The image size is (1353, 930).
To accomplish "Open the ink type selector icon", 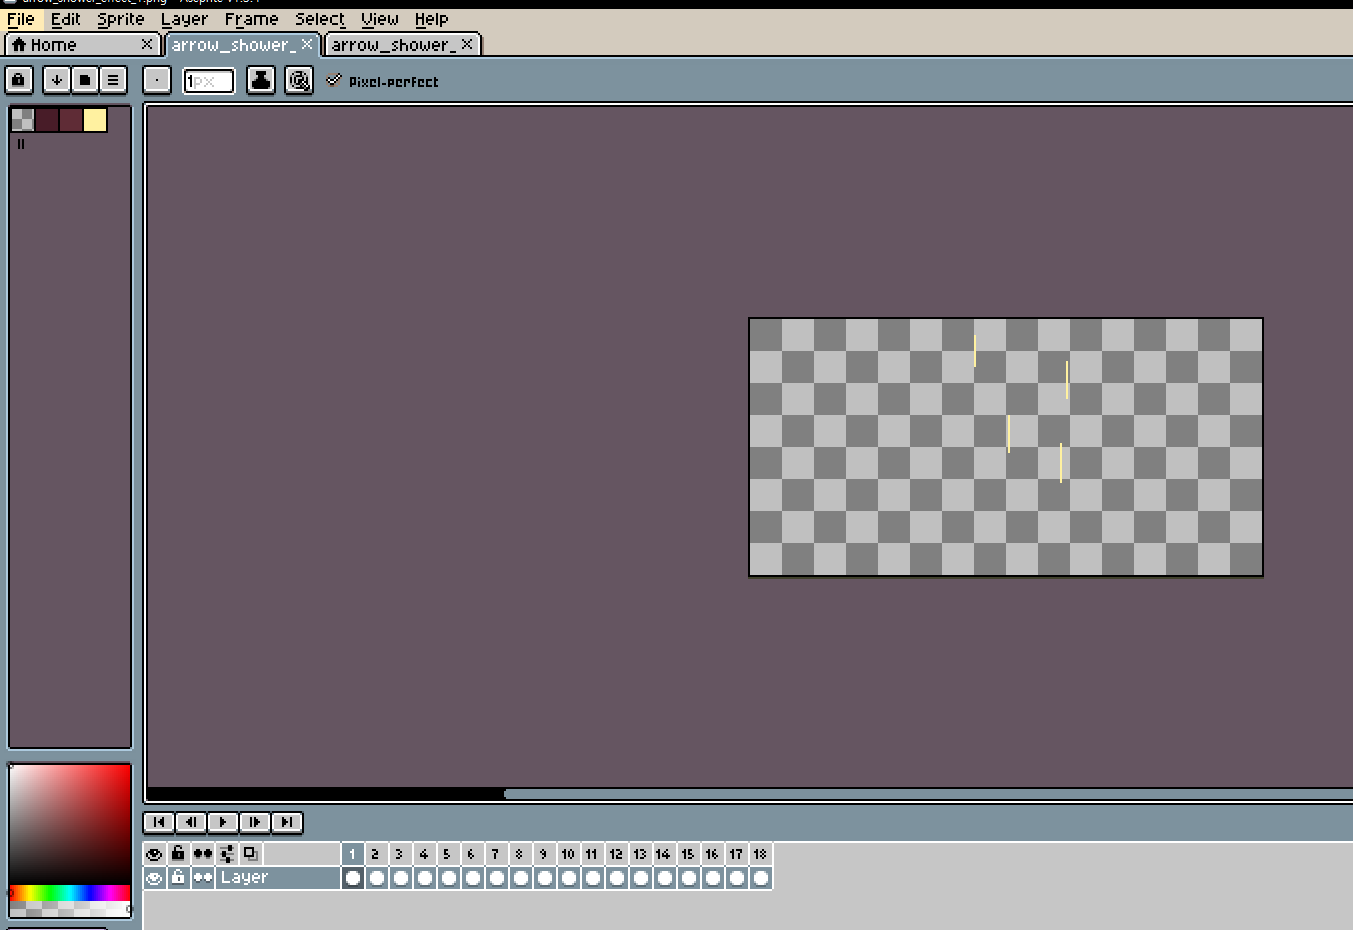I will point(261,80).
